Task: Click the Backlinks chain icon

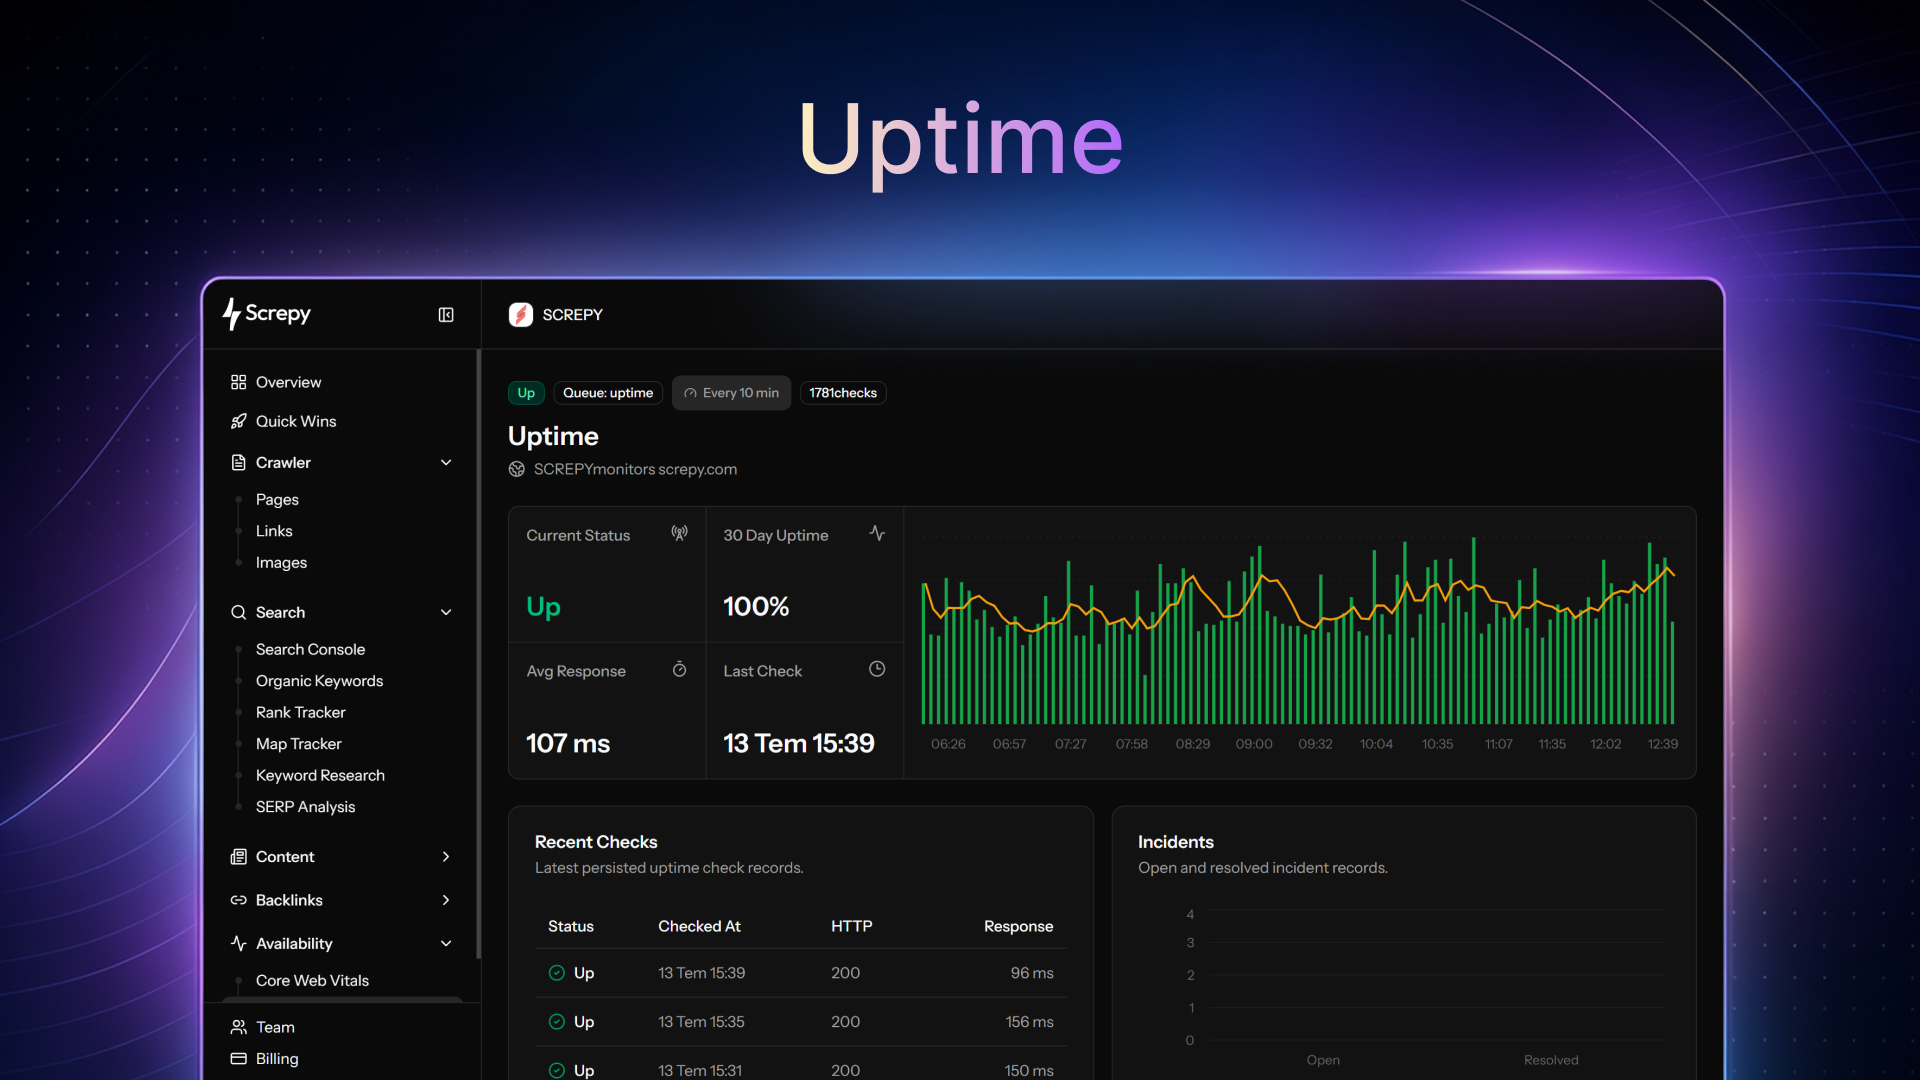Action: (x=238, y=900)
